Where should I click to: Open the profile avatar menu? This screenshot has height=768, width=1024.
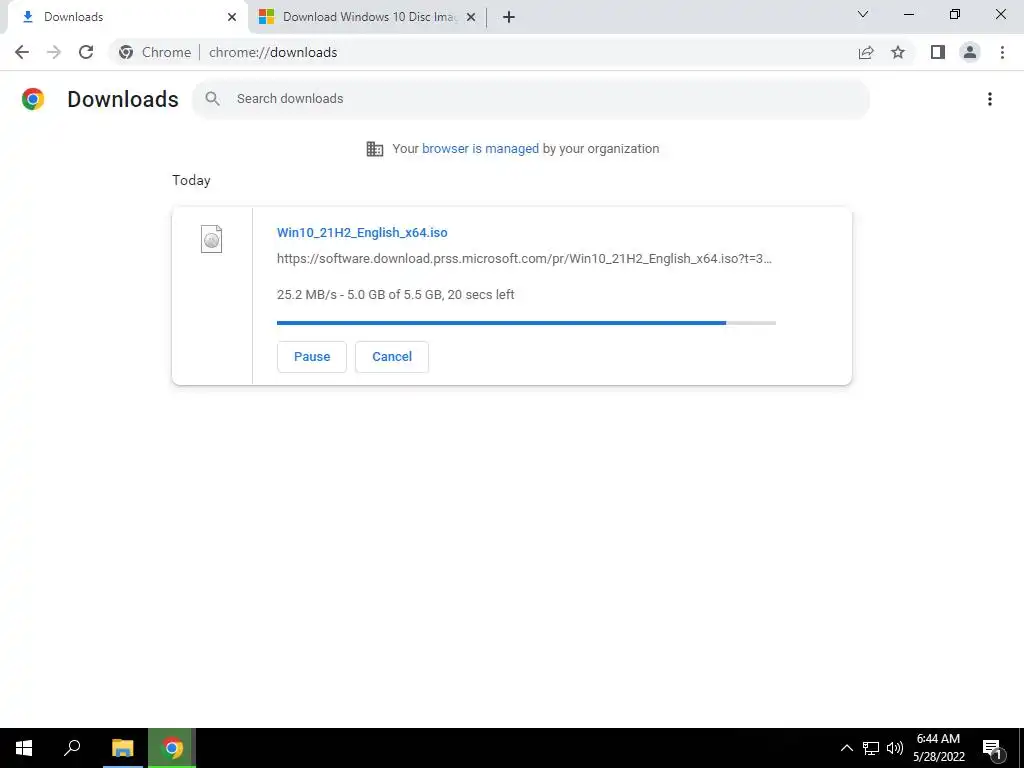click(970, 52)
